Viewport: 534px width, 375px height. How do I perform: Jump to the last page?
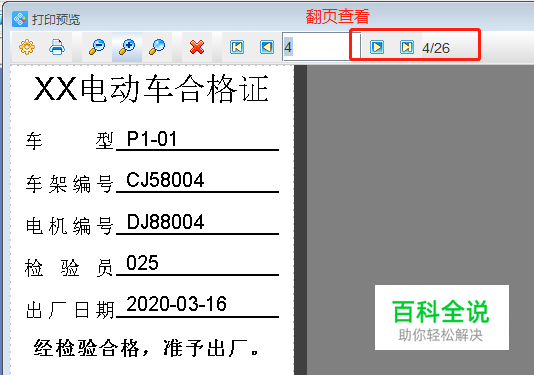click(x=407, y=47)
